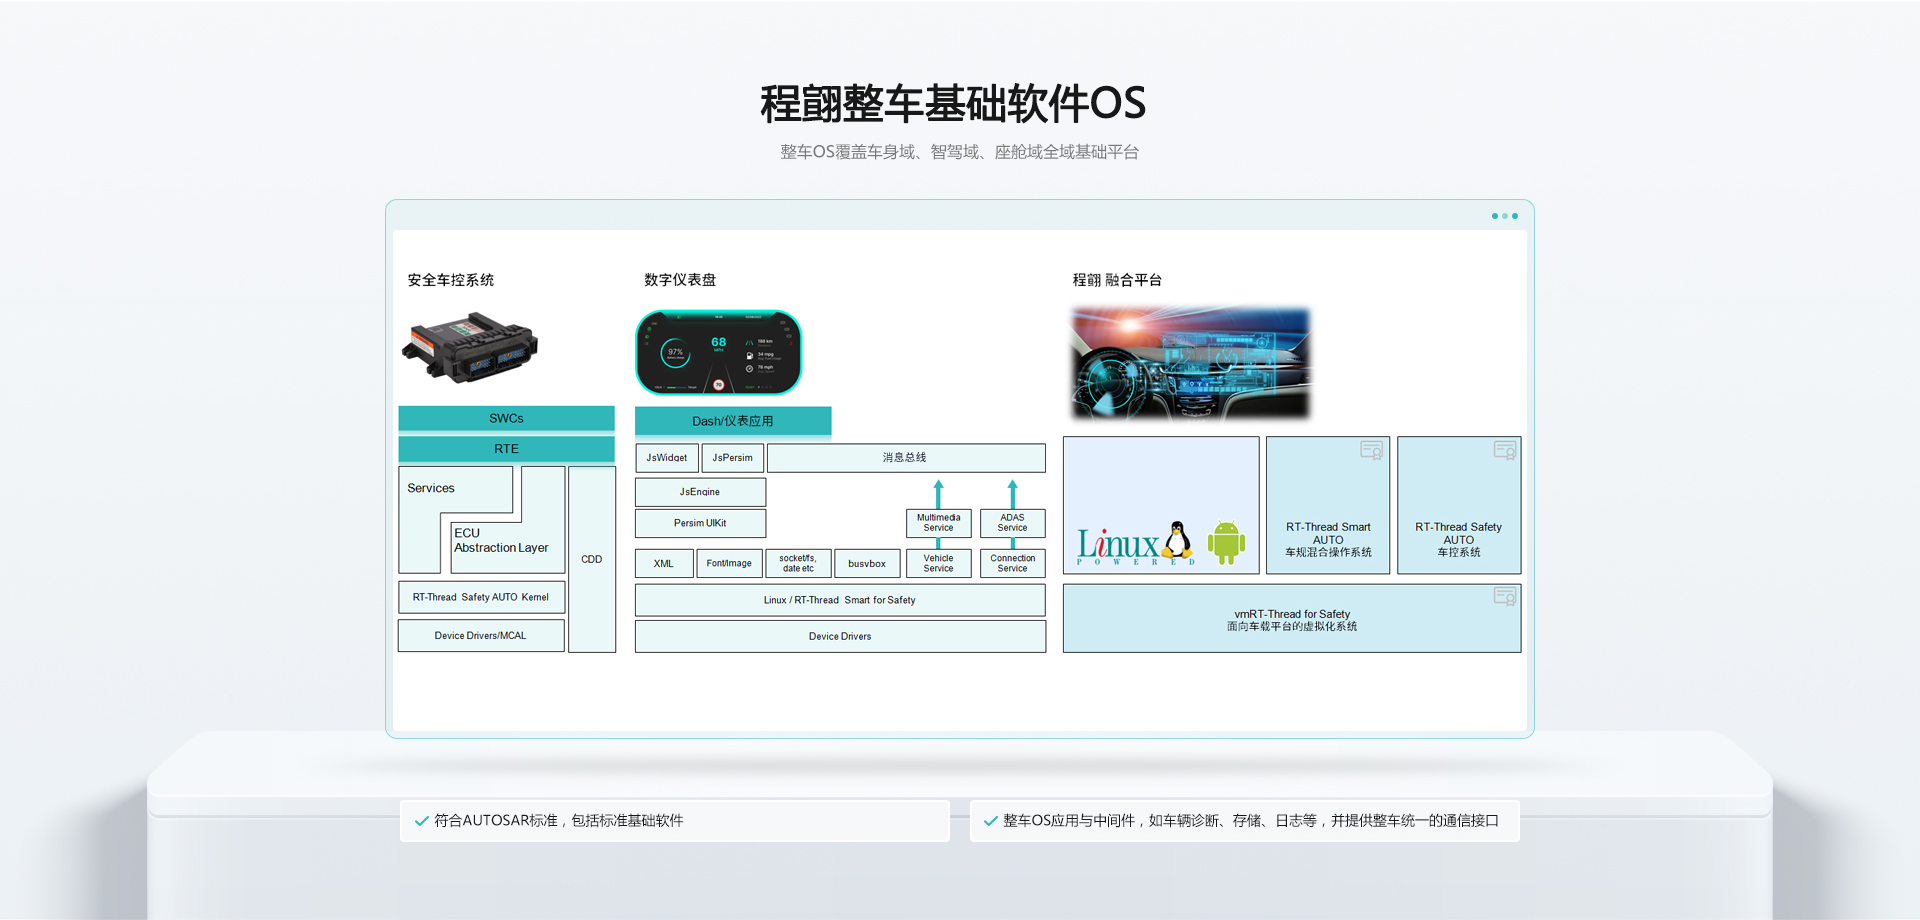Screen dimensions: 1920x920
Task: Select the RTE bar
Action: tap(506, 449)
